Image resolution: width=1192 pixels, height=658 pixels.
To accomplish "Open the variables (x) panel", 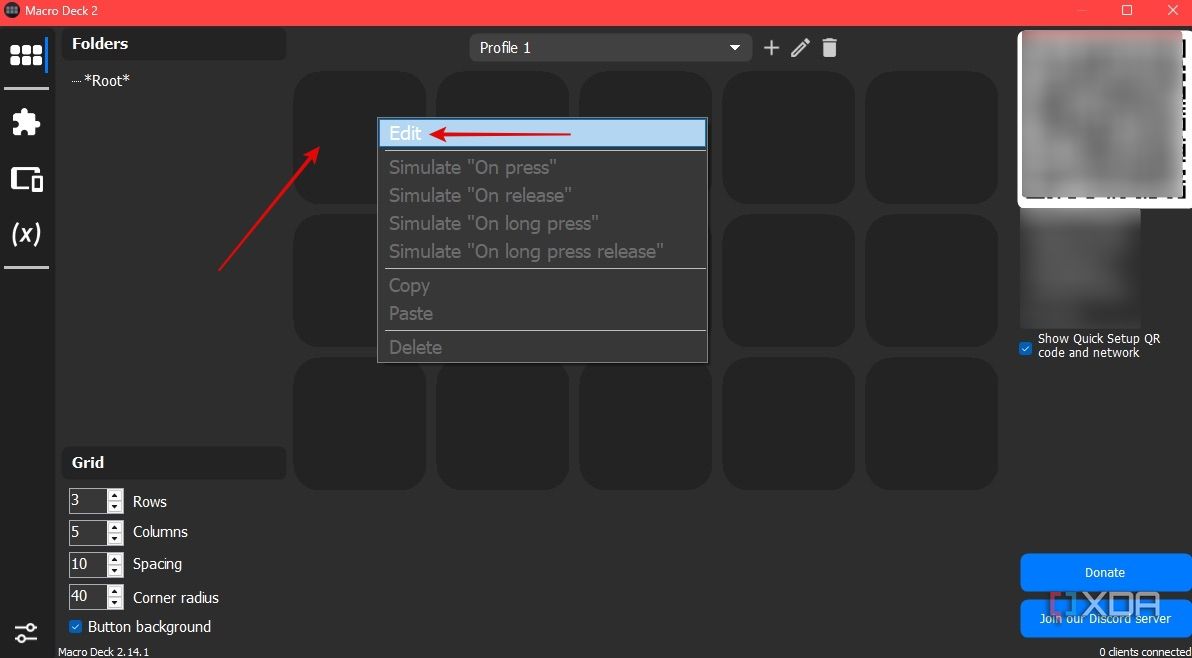I will tap(25, 233).
